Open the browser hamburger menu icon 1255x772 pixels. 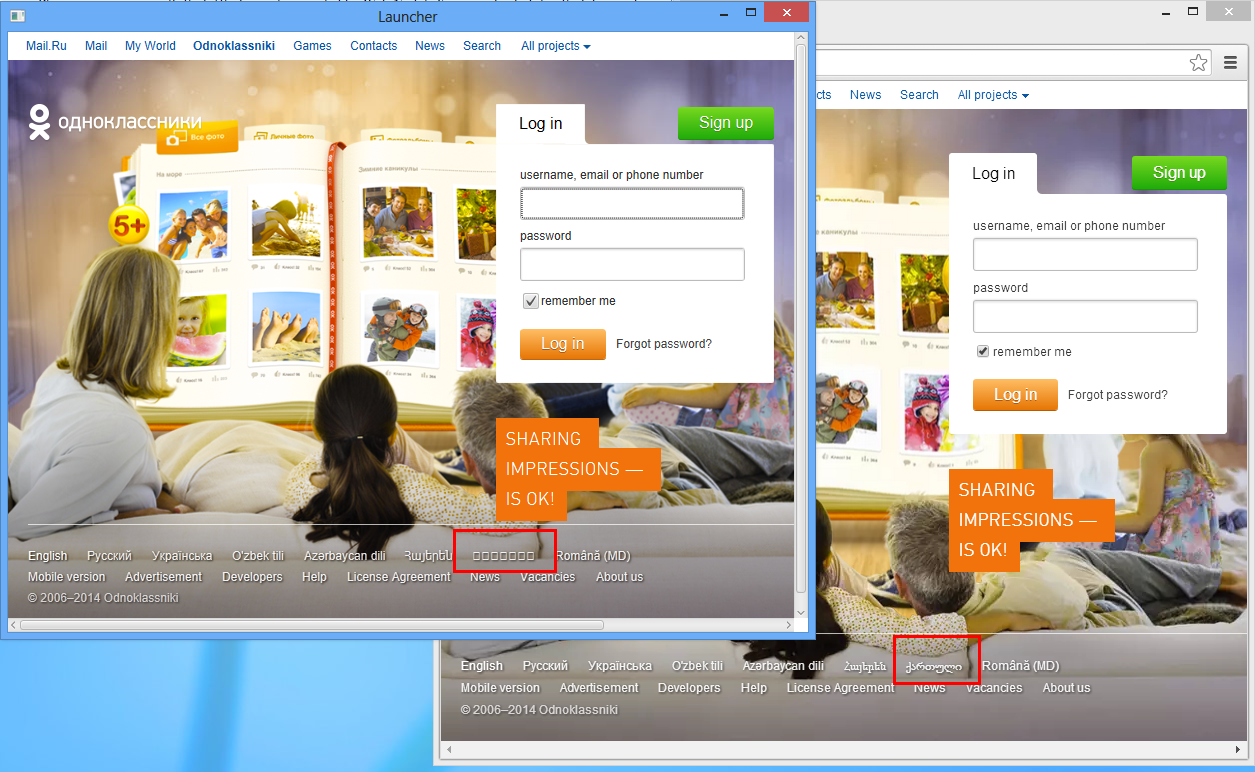[1230, 63]
